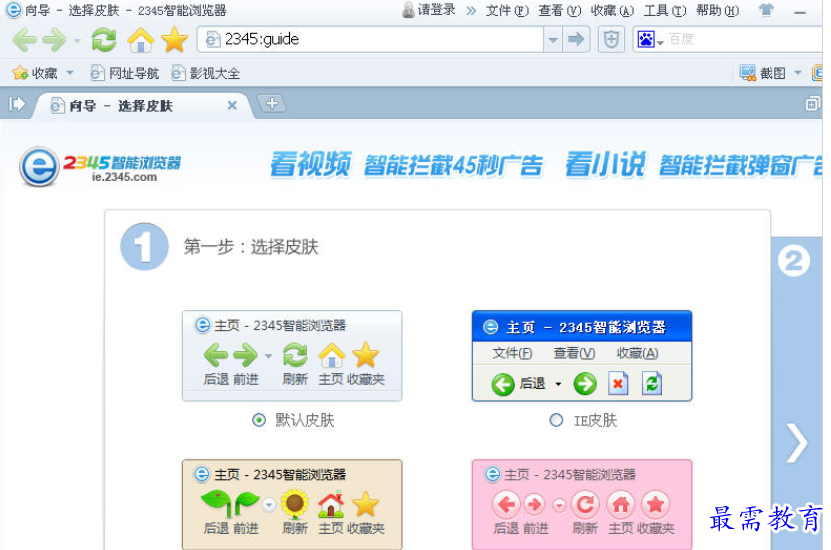831x550 pixels.
Task: Click the pink skin preview thumbnail
Action: (582, 504)
